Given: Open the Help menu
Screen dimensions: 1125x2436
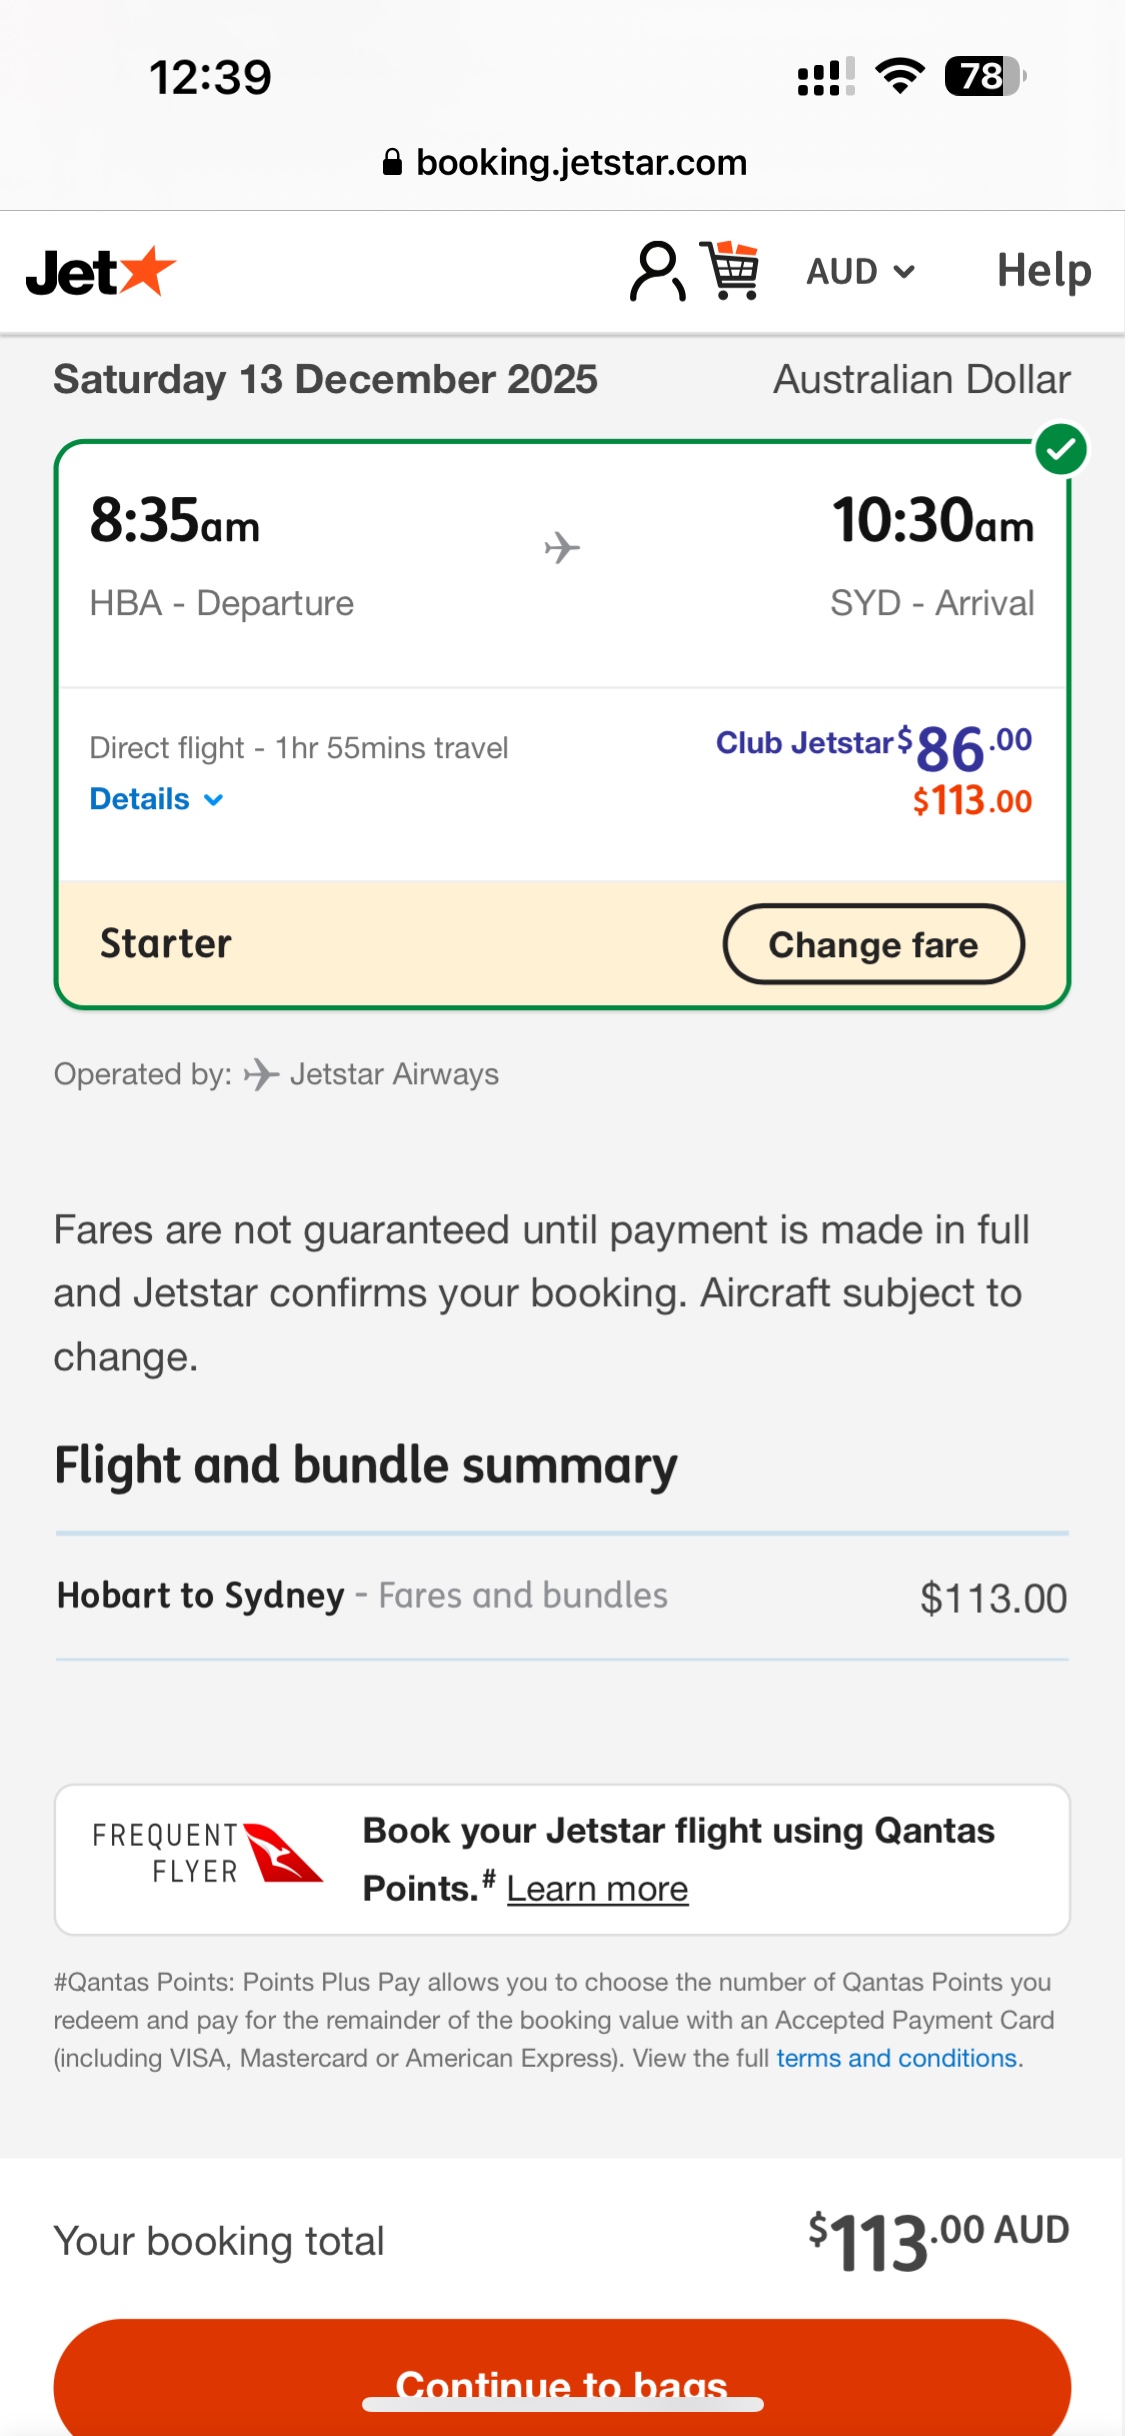Looking at the screenshot, I should (1043, 271).
